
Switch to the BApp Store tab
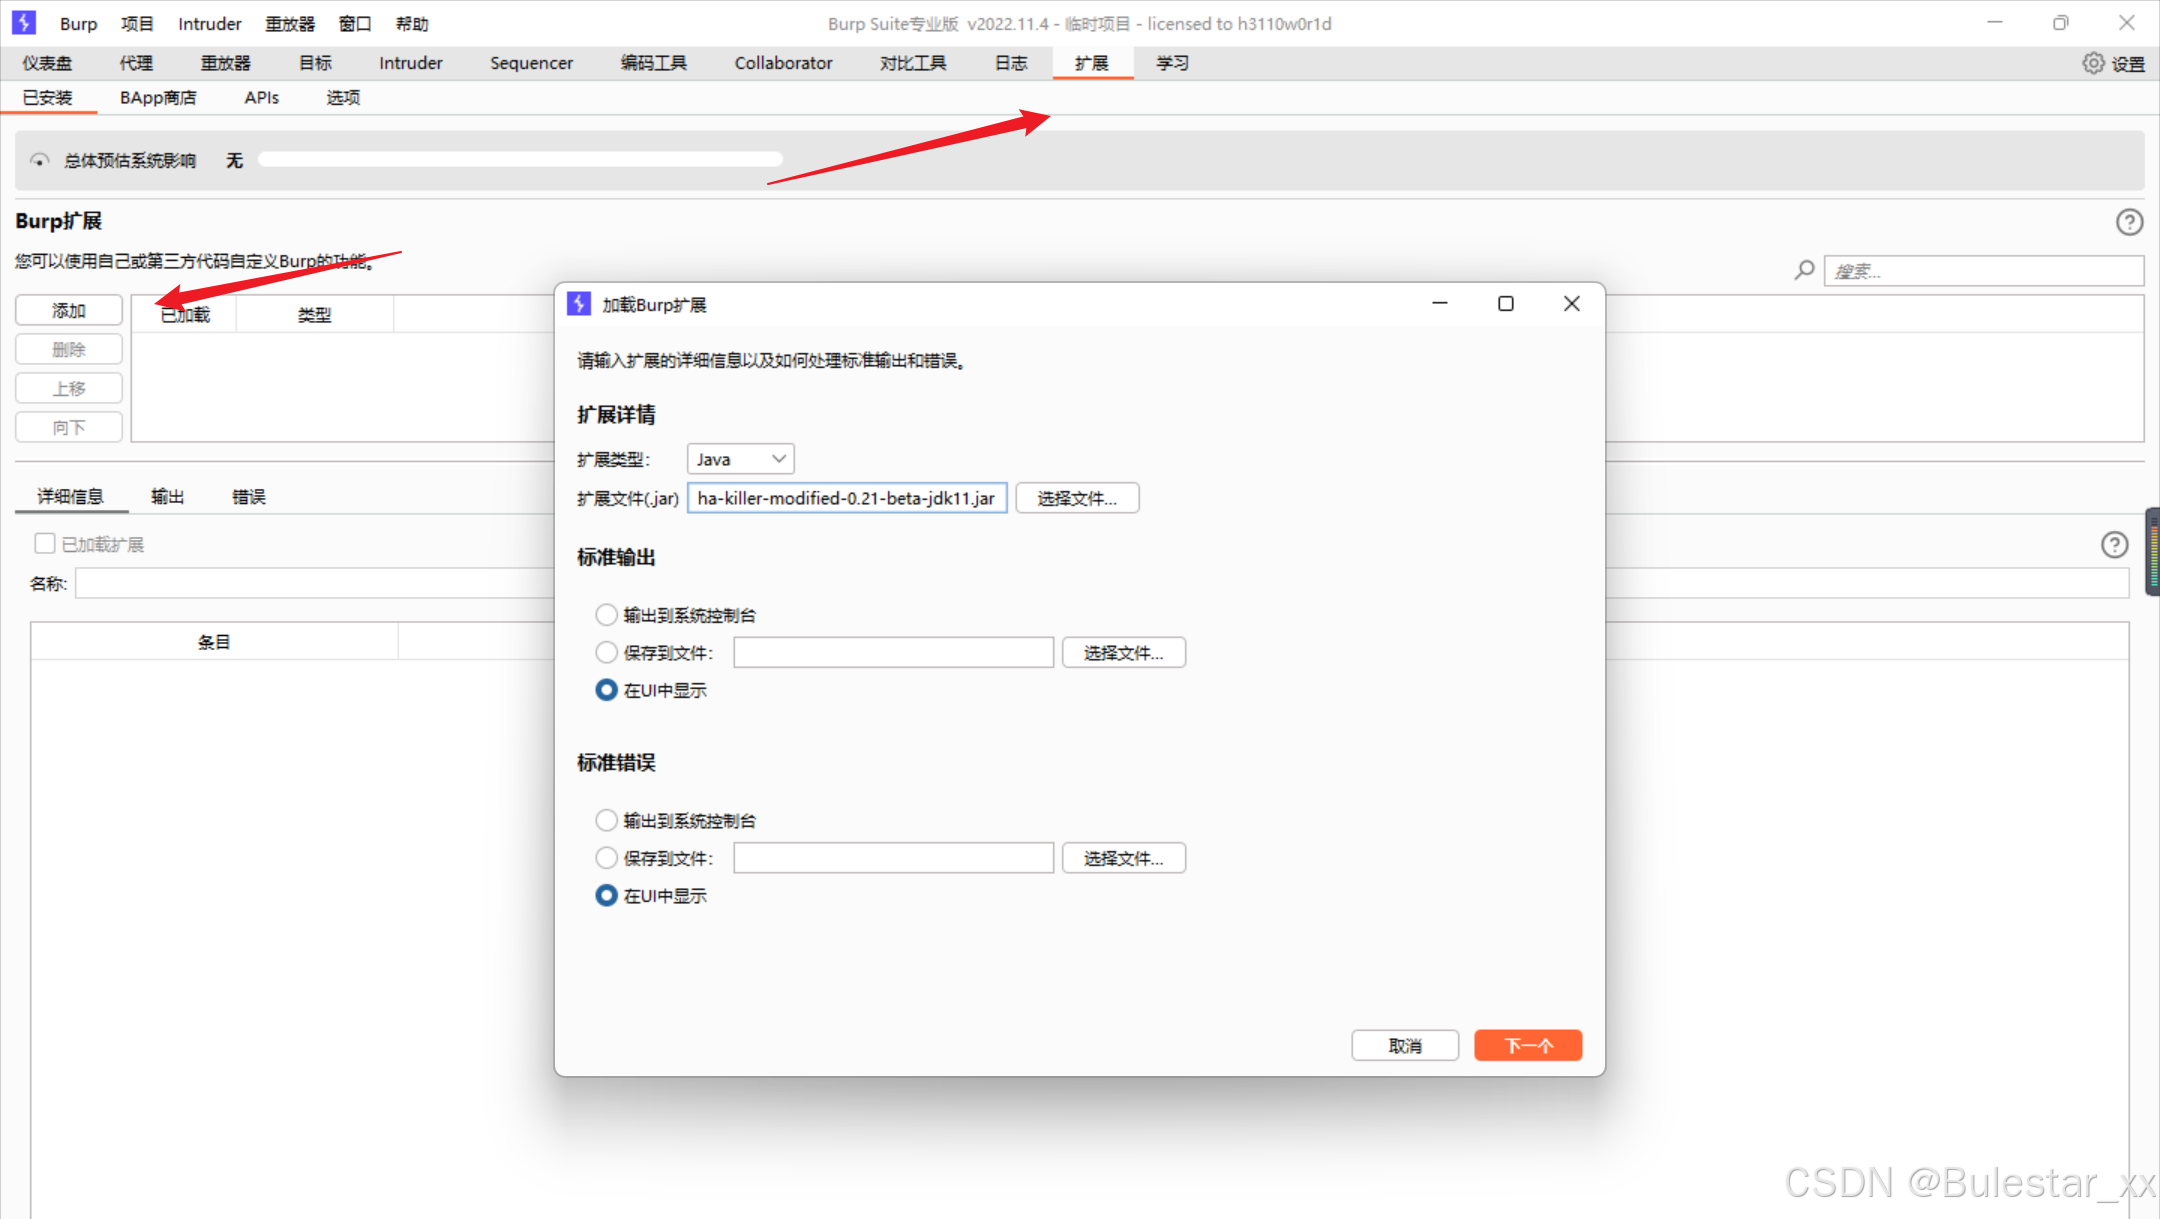tap(158, 97)
